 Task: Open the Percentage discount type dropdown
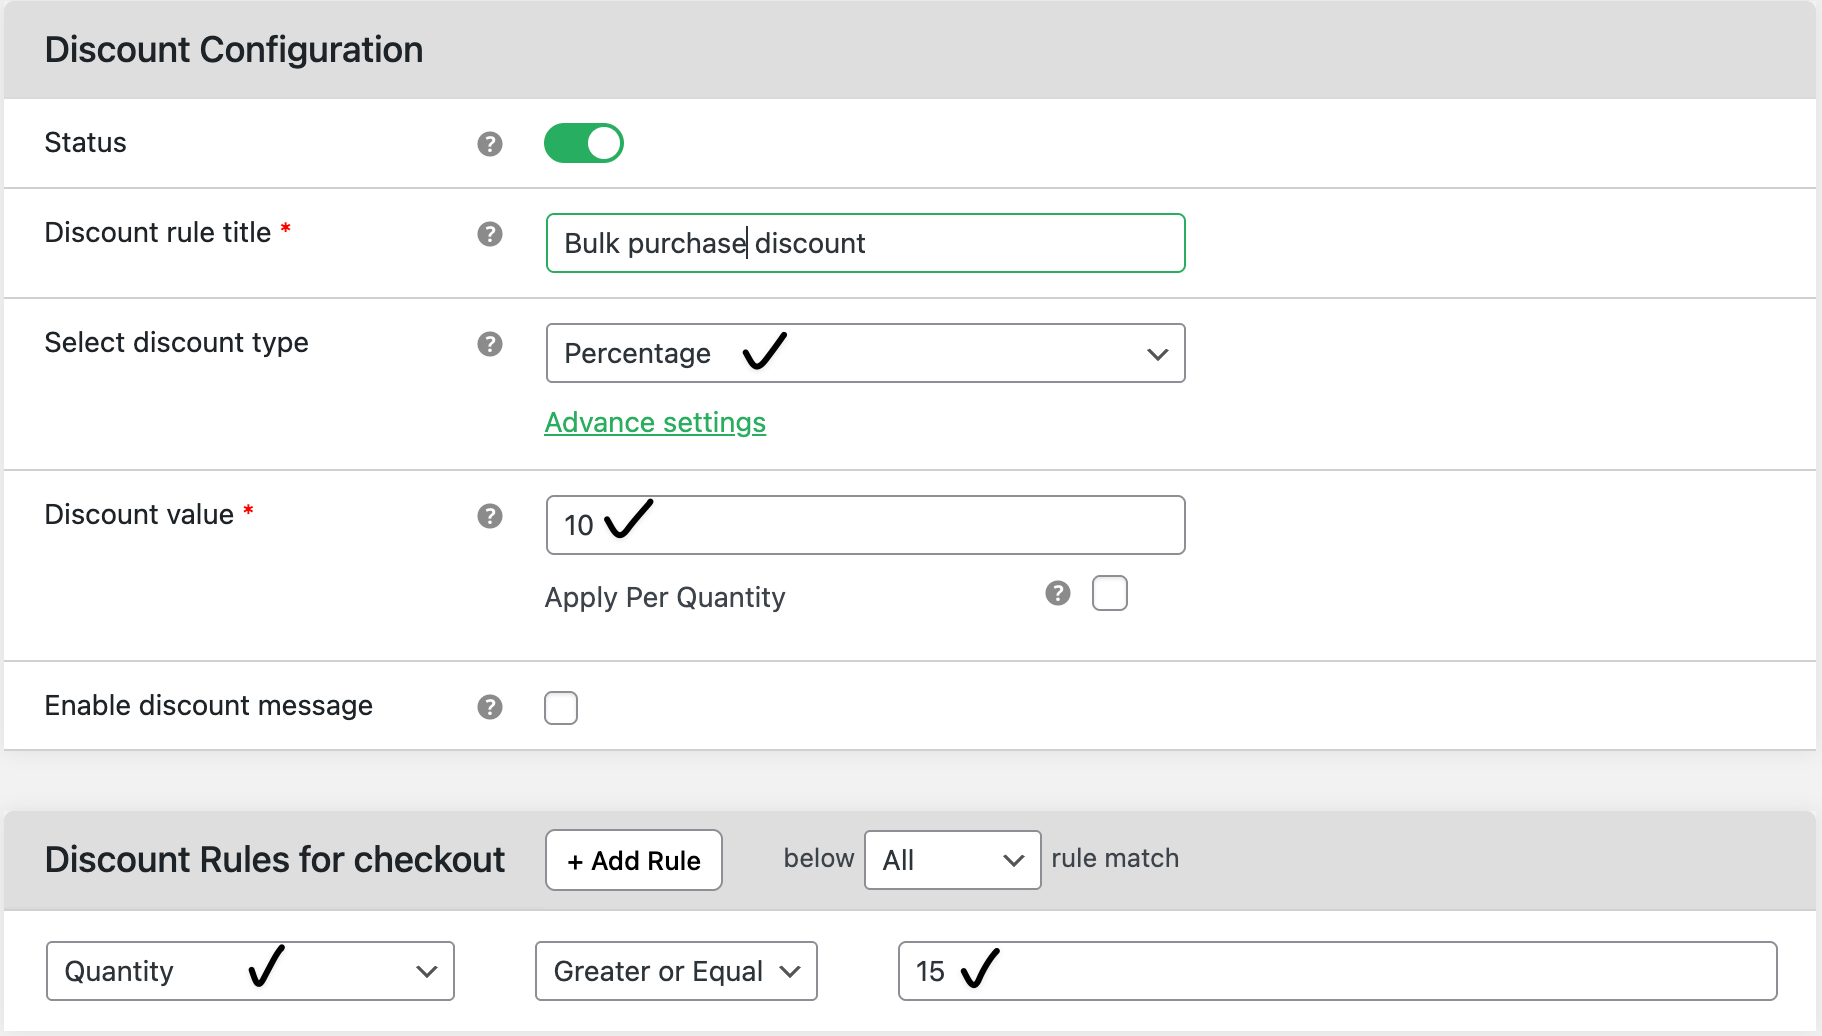[x=865, y=353]
